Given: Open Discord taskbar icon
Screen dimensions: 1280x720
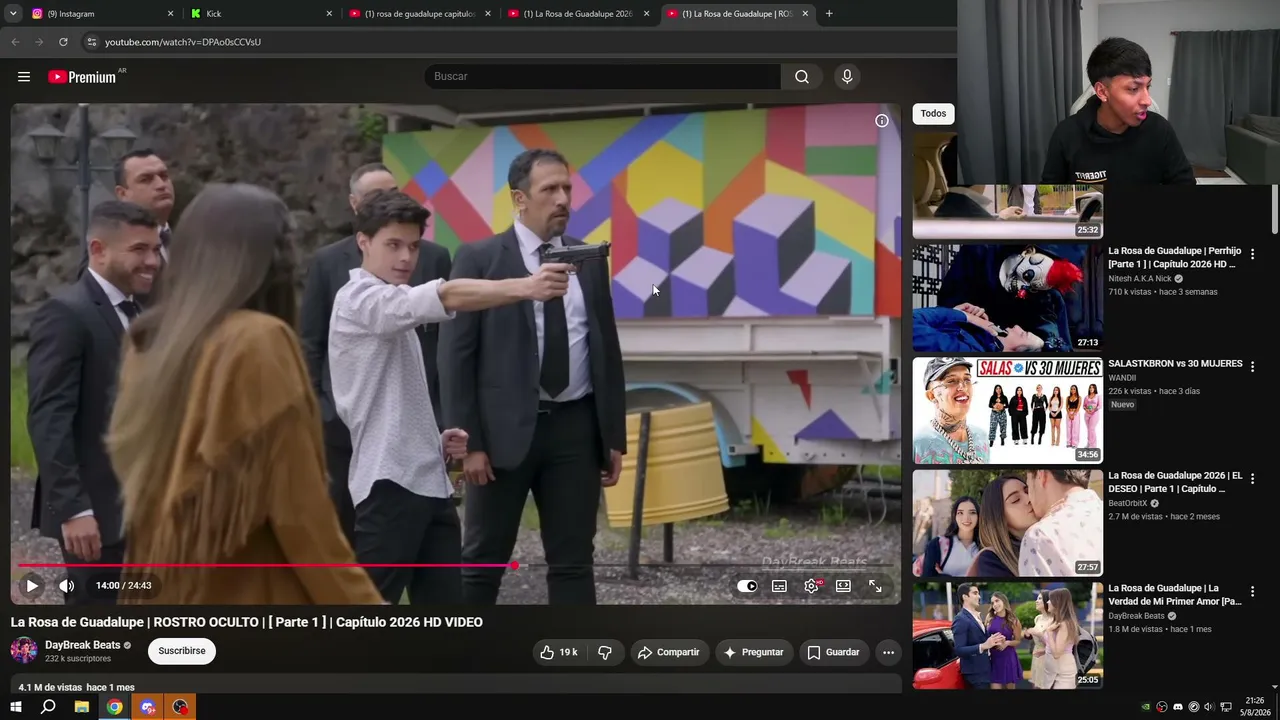Looking at the screenshot, I should point(148,707).
